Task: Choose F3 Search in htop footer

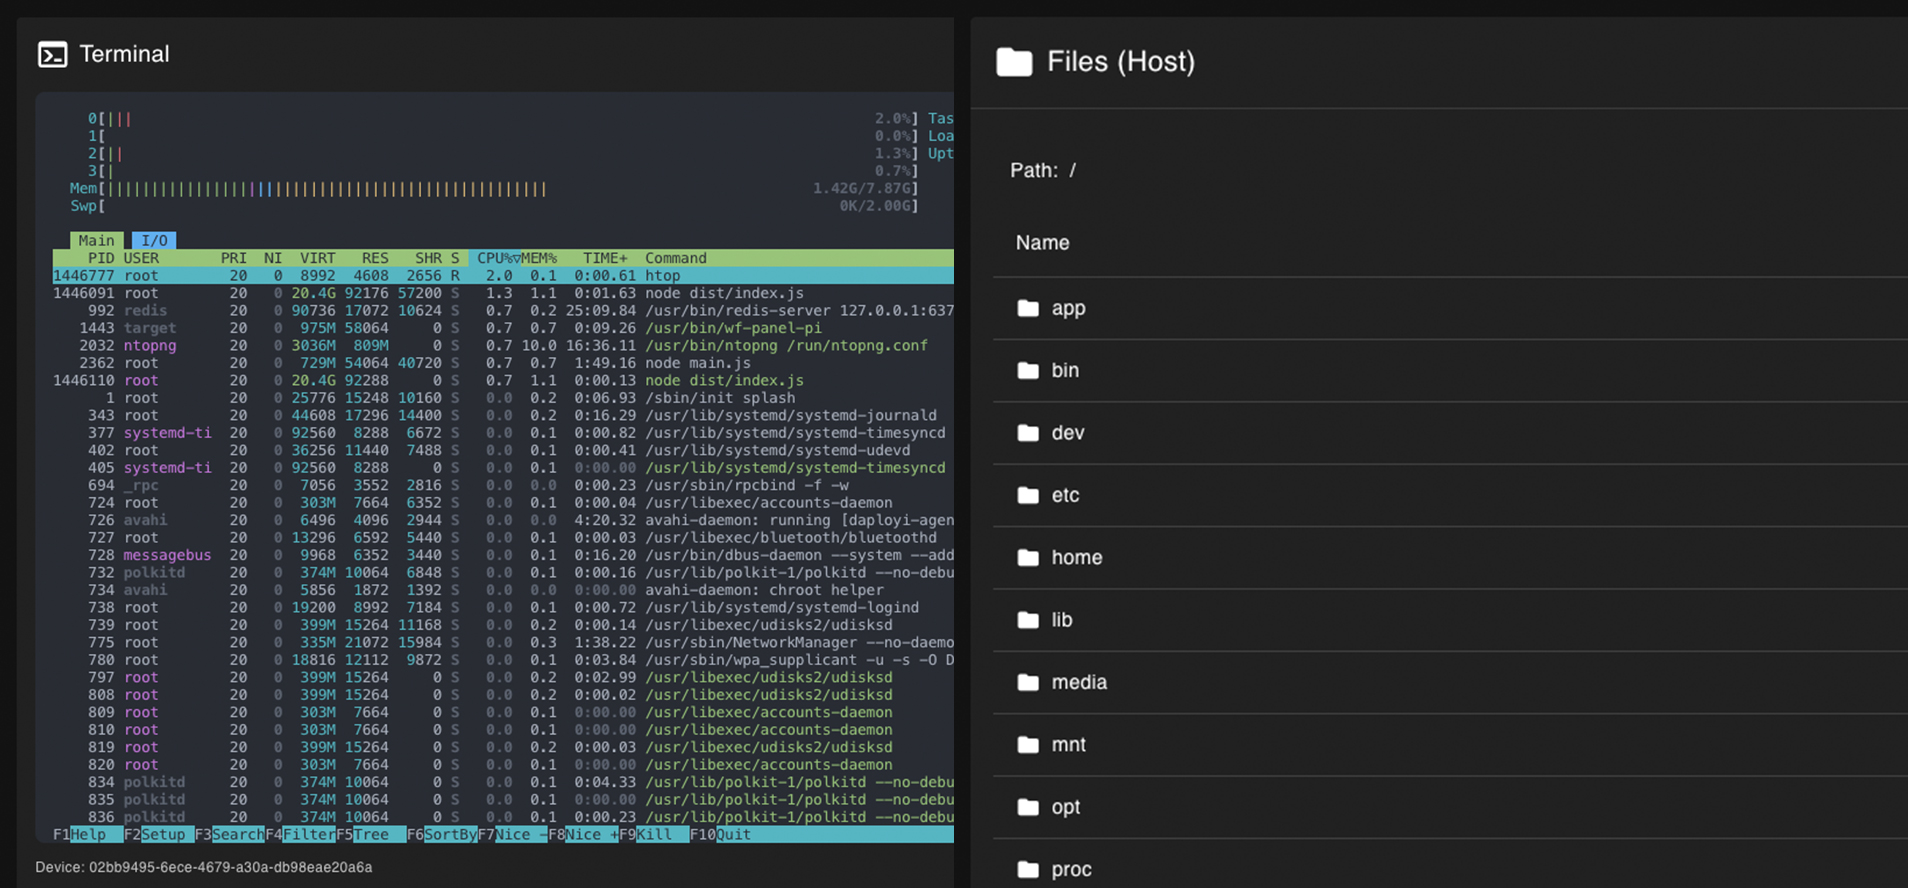Action: 229,834
